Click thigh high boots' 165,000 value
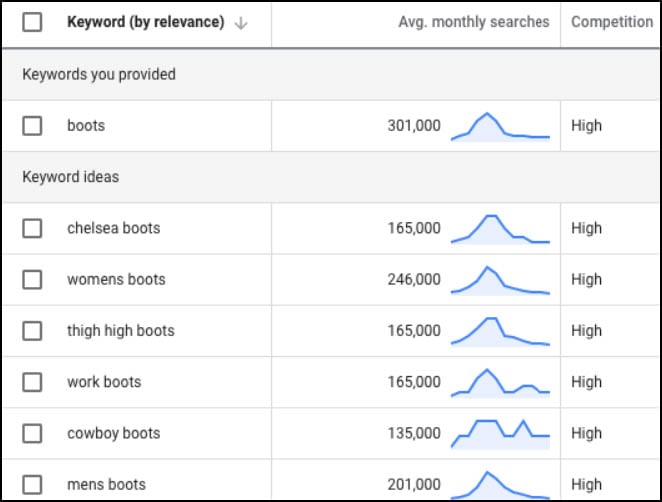Screen dimensions: 662x502 414,331
